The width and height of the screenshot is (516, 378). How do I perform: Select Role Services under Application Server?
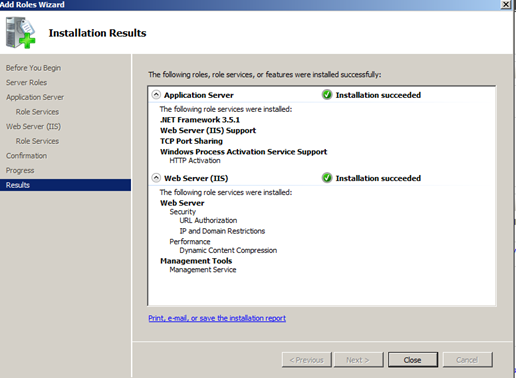tap(37, 112)
